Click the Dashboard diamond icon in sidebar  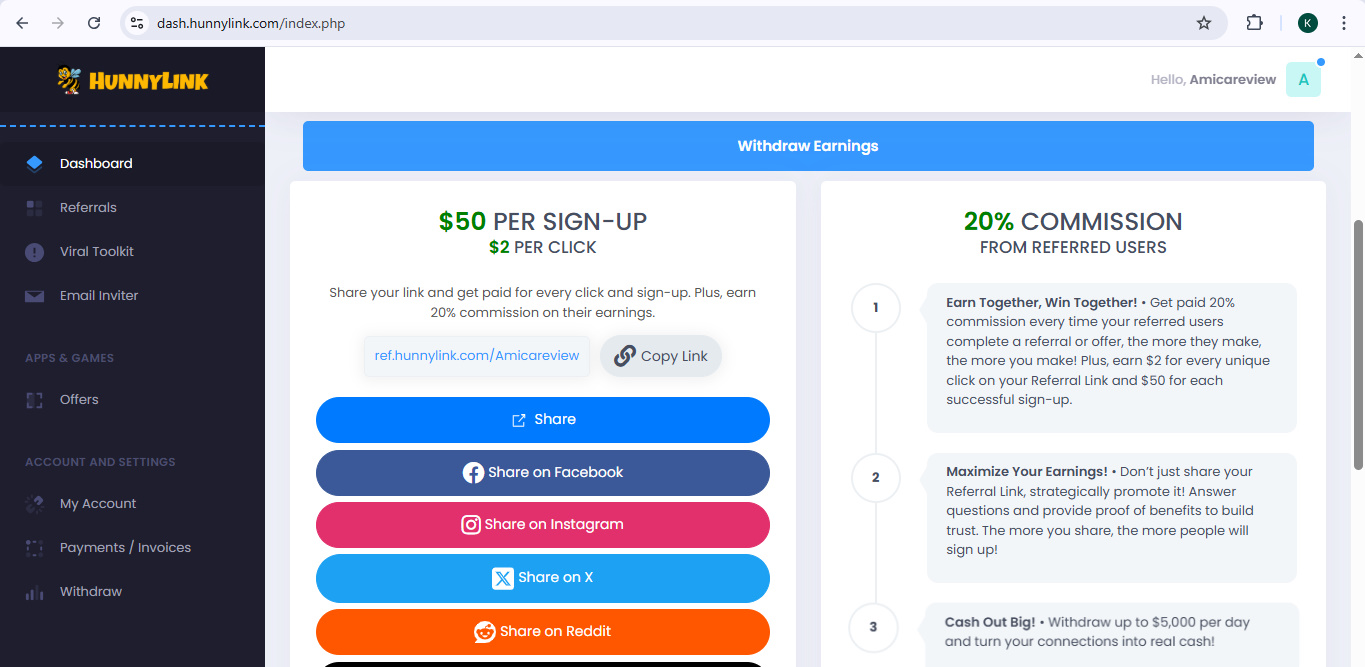point(35,163)
